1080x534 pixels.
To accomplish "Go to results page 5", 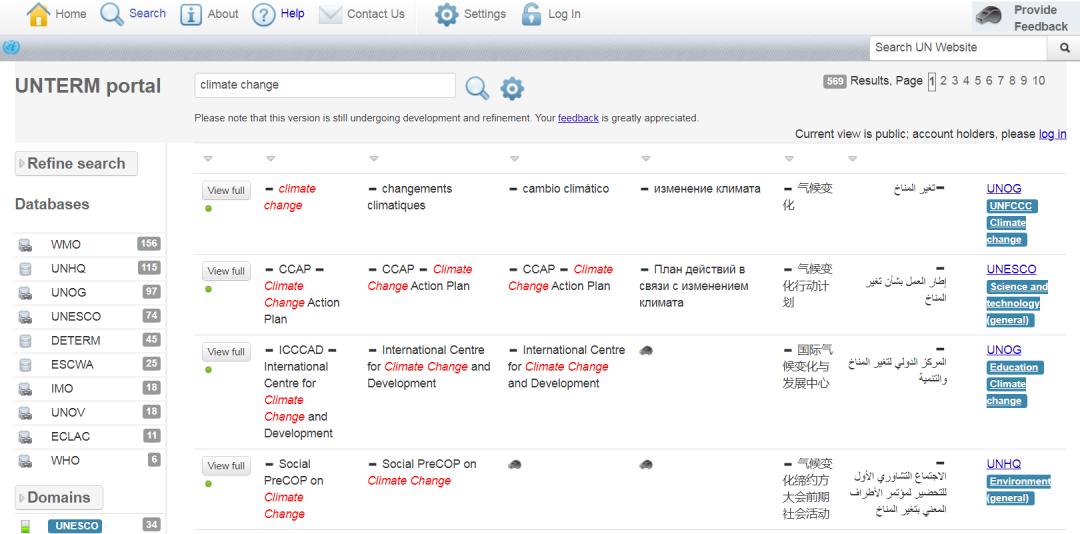I will pyautogui.click(x=978, y=81).
